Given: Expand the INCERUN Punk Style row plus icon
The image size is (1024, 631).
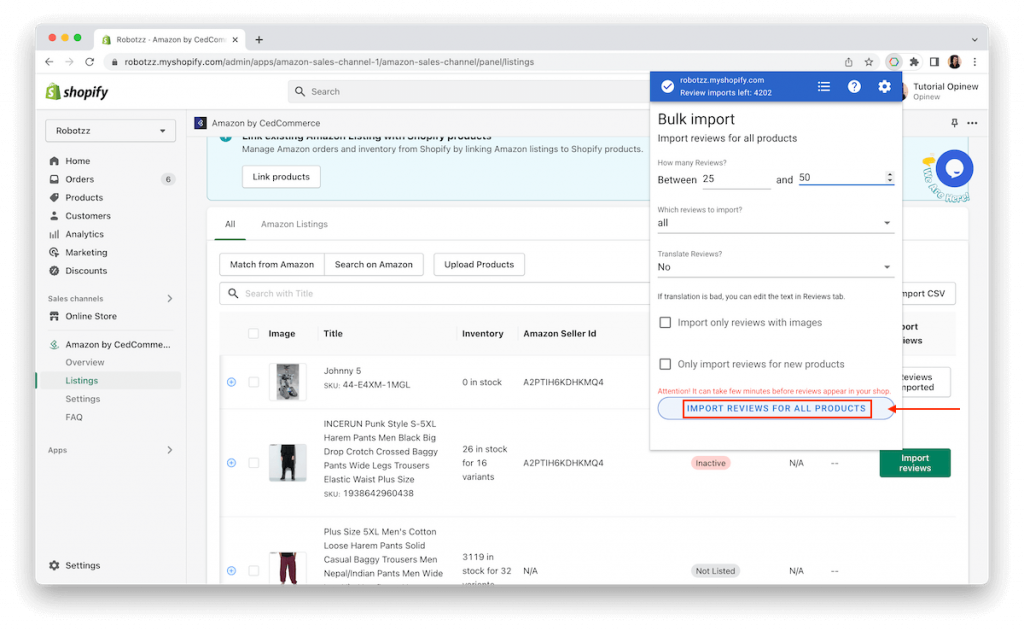Looking at the screenshot, I should click(x=231, y=462).
